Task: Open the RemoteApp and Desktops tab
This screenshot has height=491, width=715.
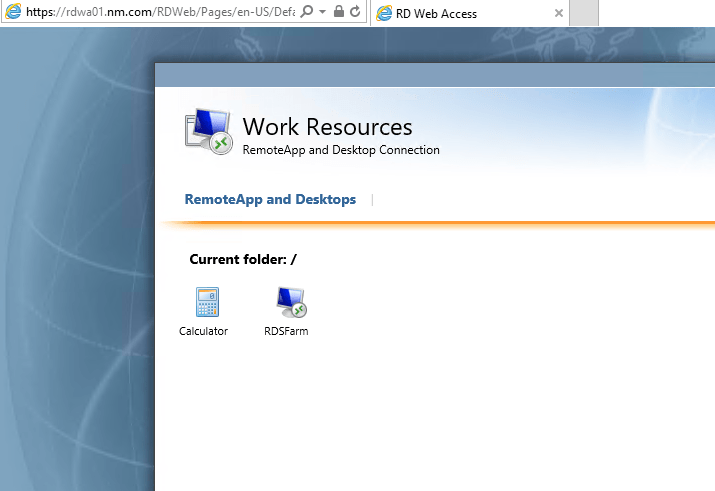Action: (270, 199)
